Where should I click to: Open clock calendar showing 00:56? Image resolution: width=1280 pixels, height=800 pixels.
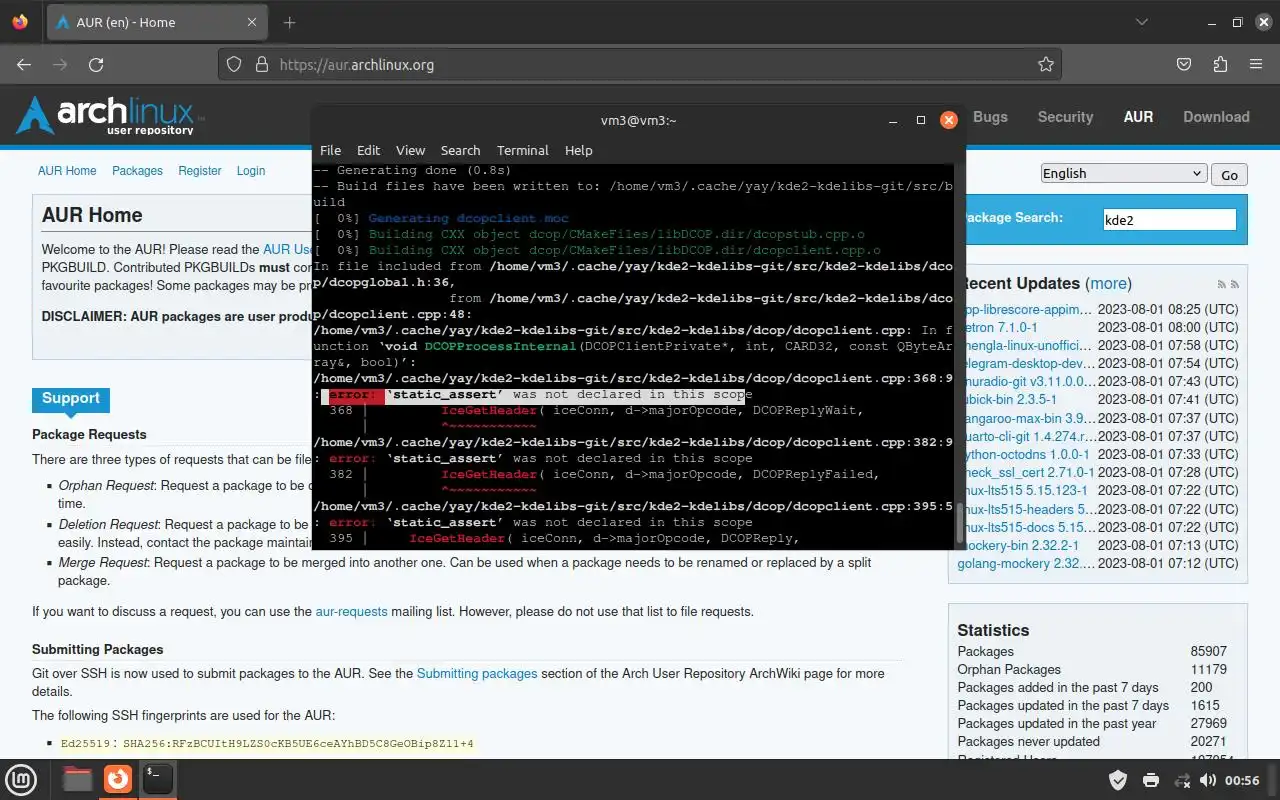(1242, 780)
